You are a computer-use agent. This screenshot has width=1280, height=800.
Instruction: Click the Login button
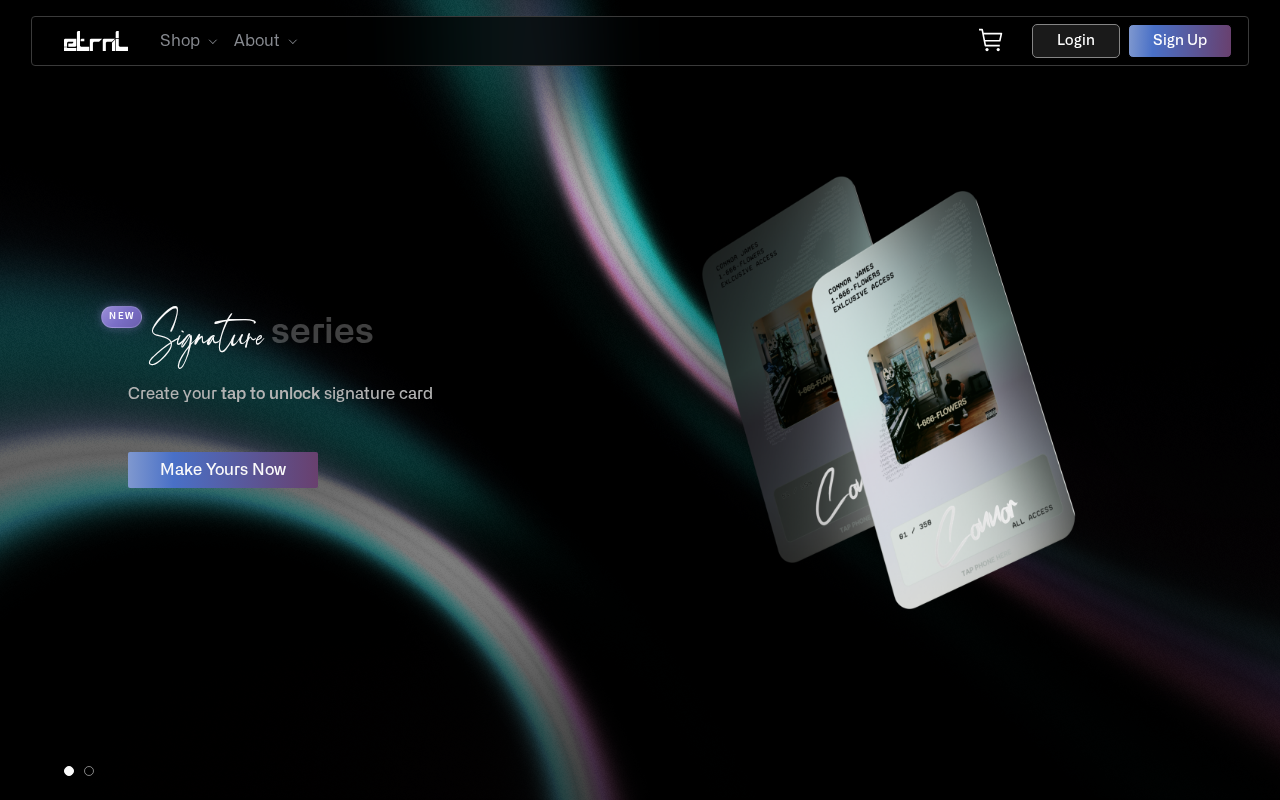point(1075,41)
